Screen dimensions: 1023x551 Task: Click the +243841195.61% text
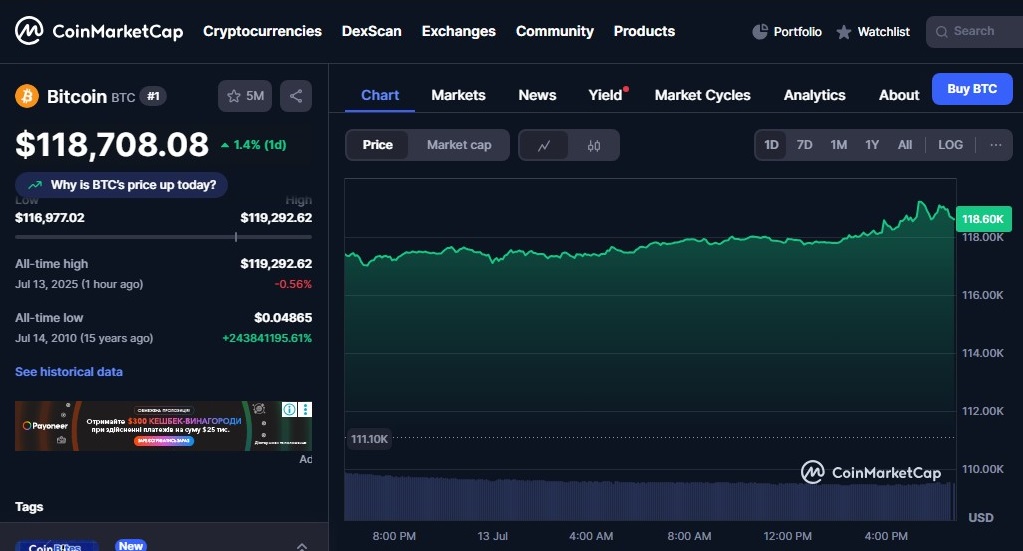point(267,338)
